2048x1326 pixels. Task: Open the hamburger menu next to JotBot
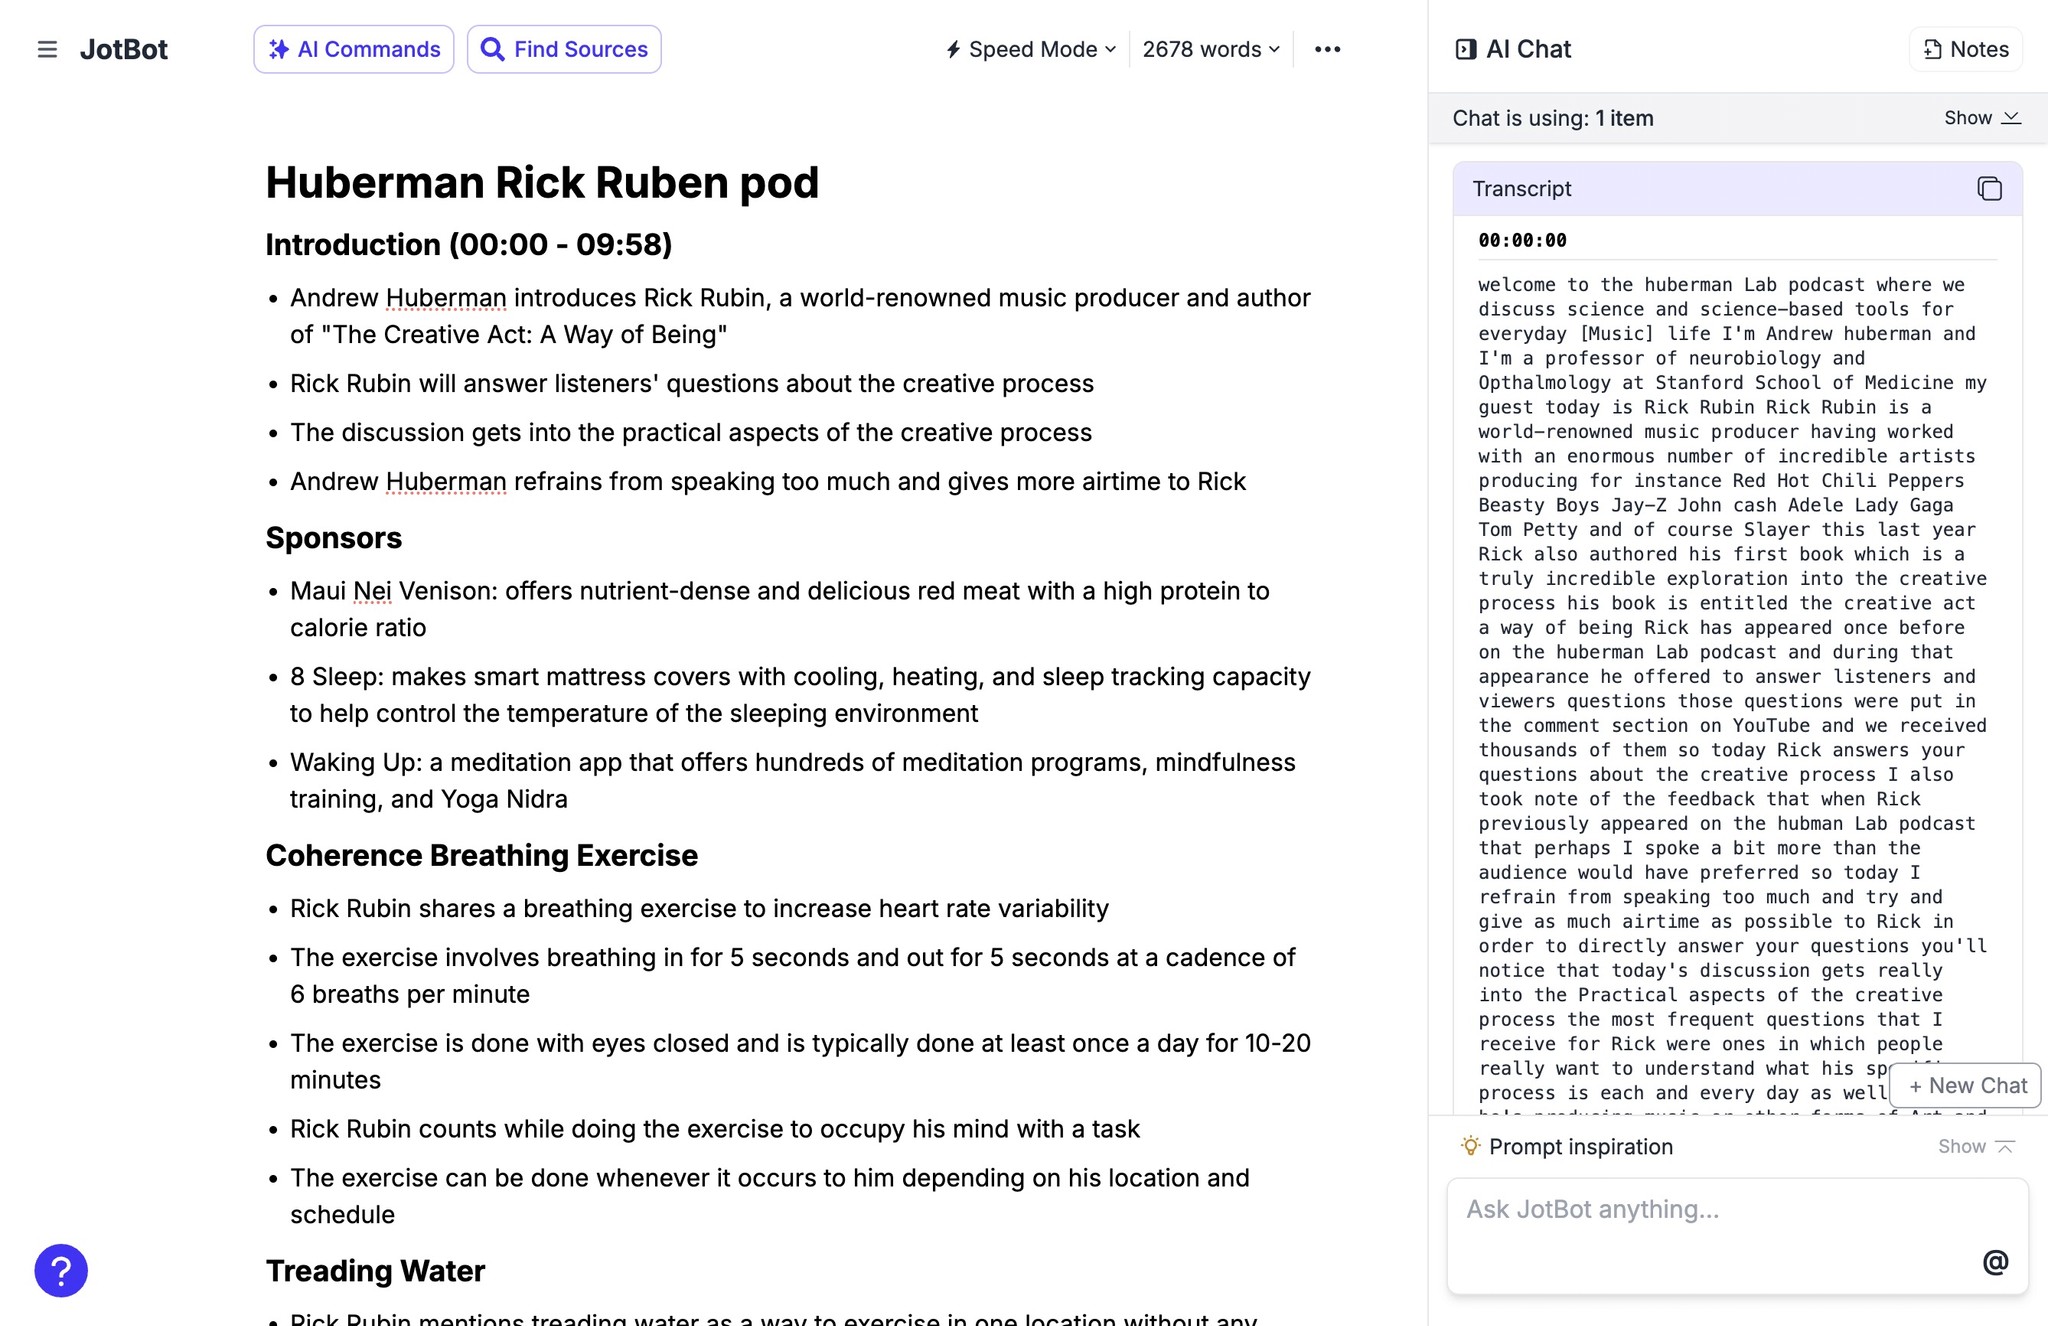coord(46,49)
